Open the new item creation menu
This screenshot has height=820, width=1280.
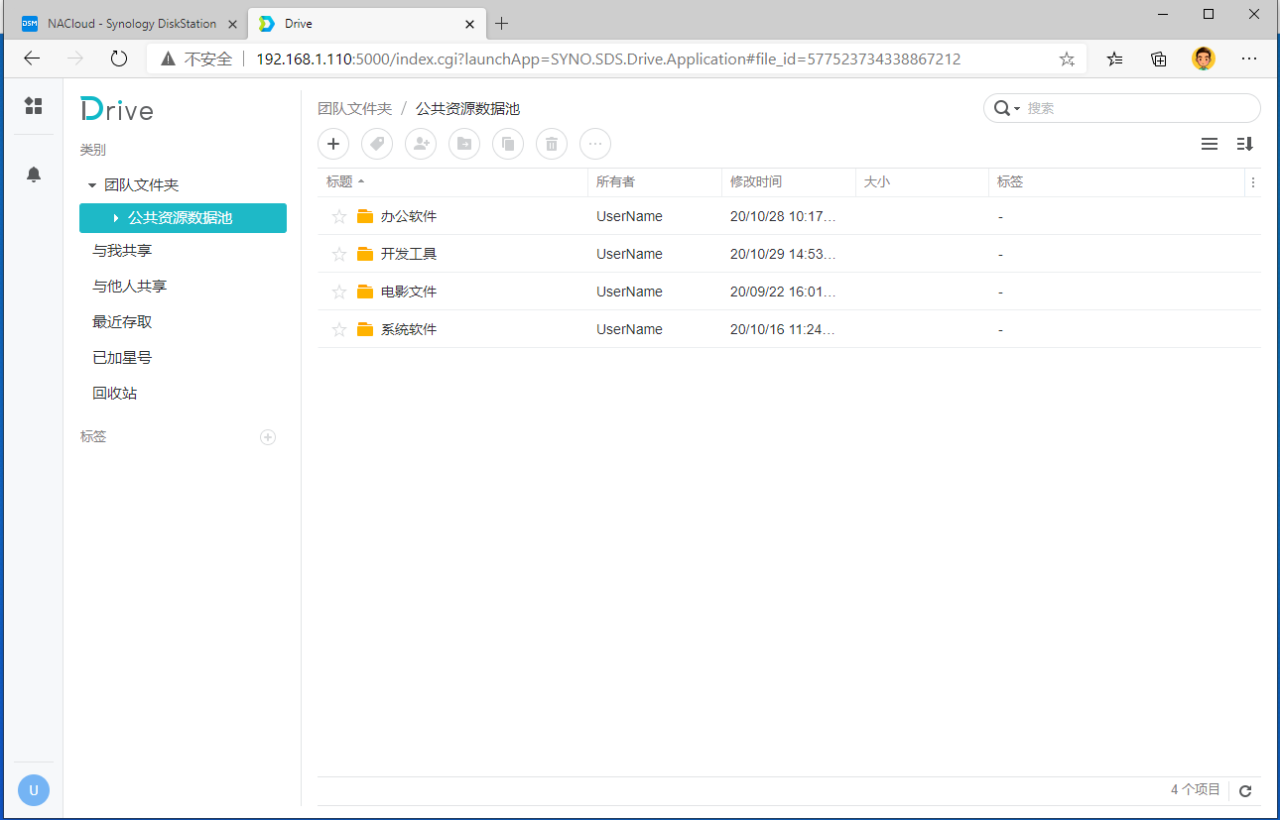(x=333, y=143)
